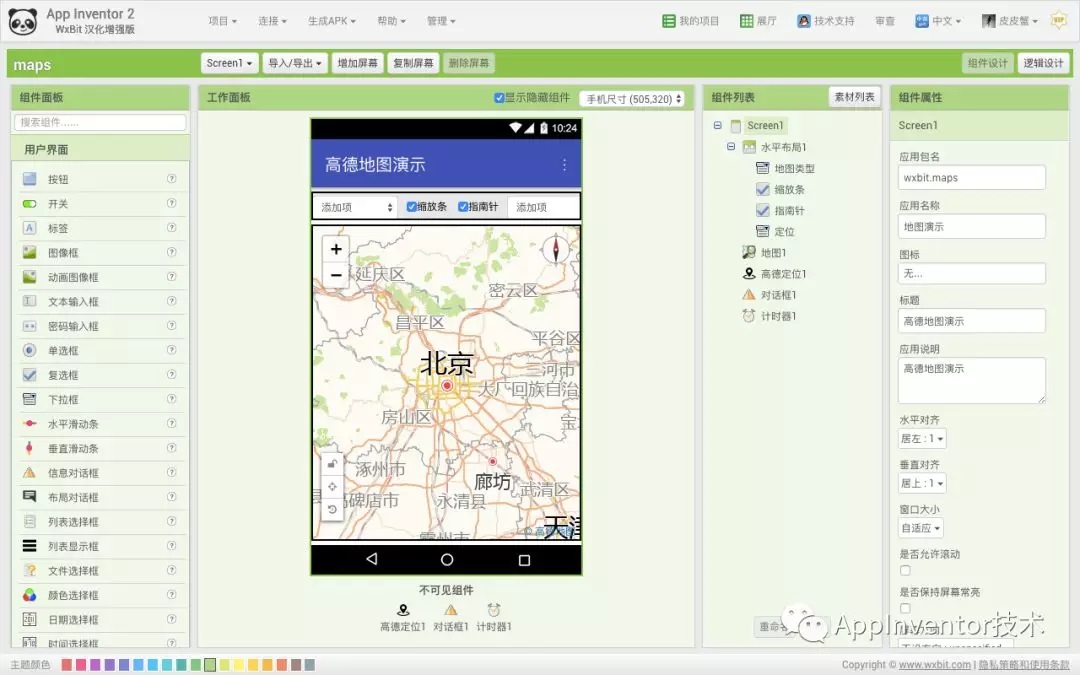The width and height of the screenshot is (1080, 675).
Task: Select the 对话框1 non-visible component icon
Action: coord(450,610)
